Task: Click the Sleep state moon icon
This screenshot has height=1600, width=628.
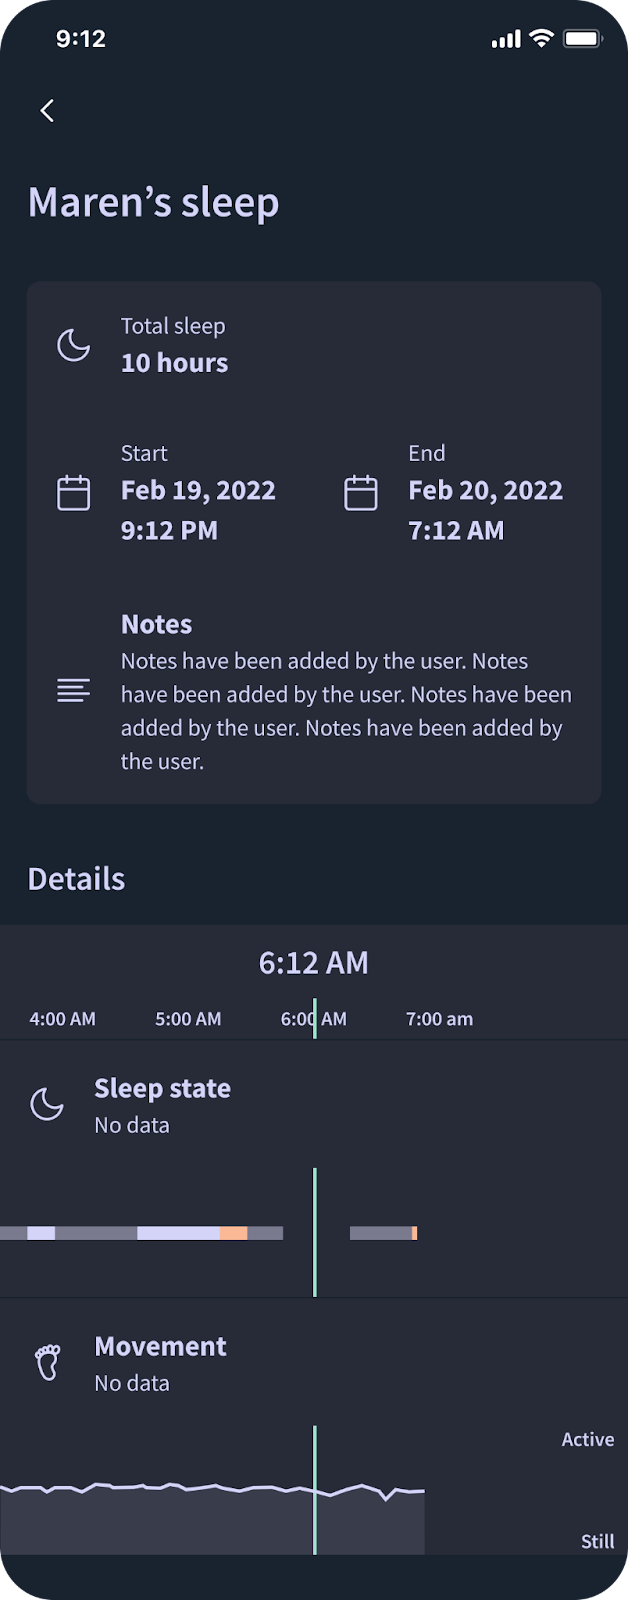Action: point(47,1104)
